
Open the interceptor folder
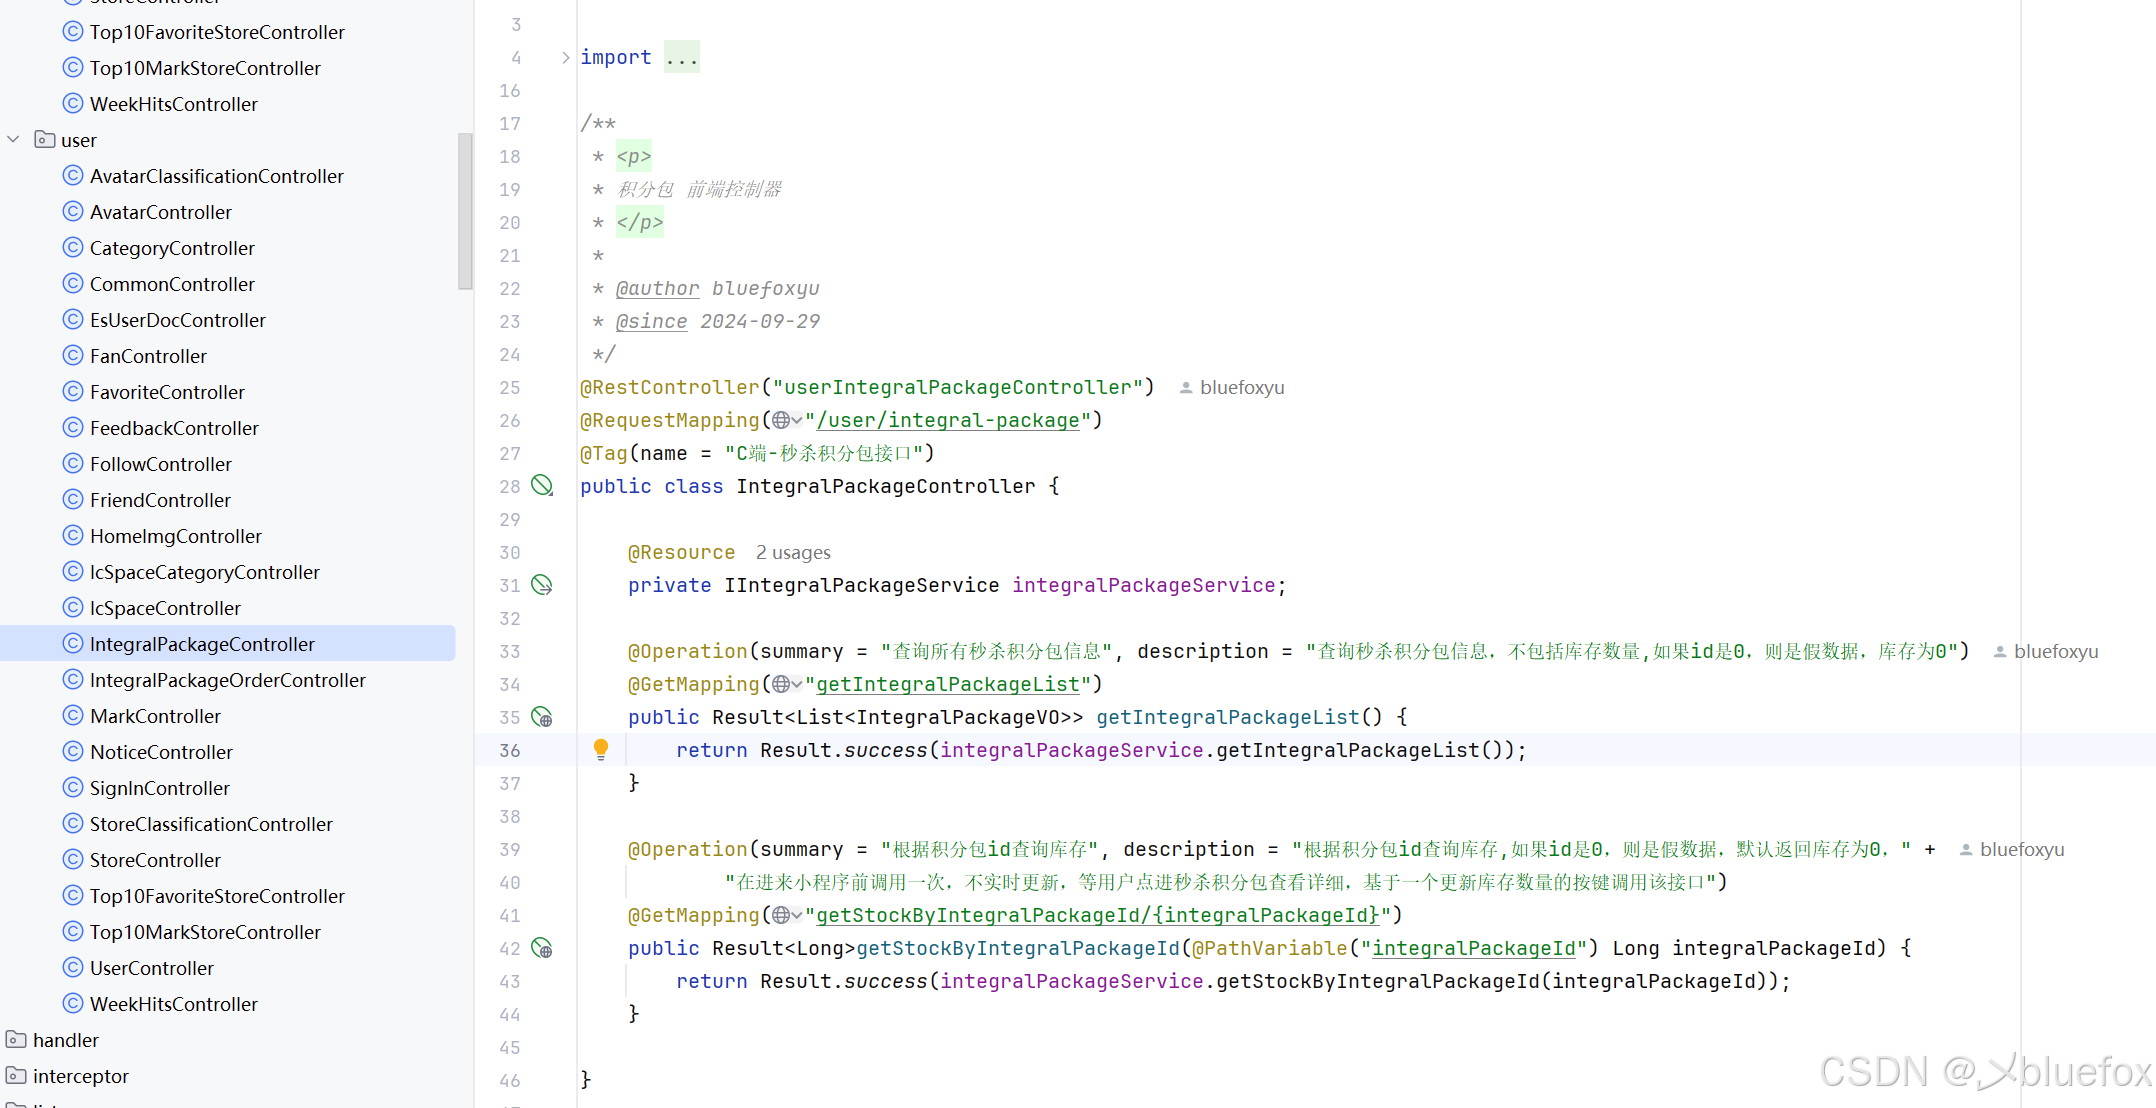click(x=80, y=1076)
